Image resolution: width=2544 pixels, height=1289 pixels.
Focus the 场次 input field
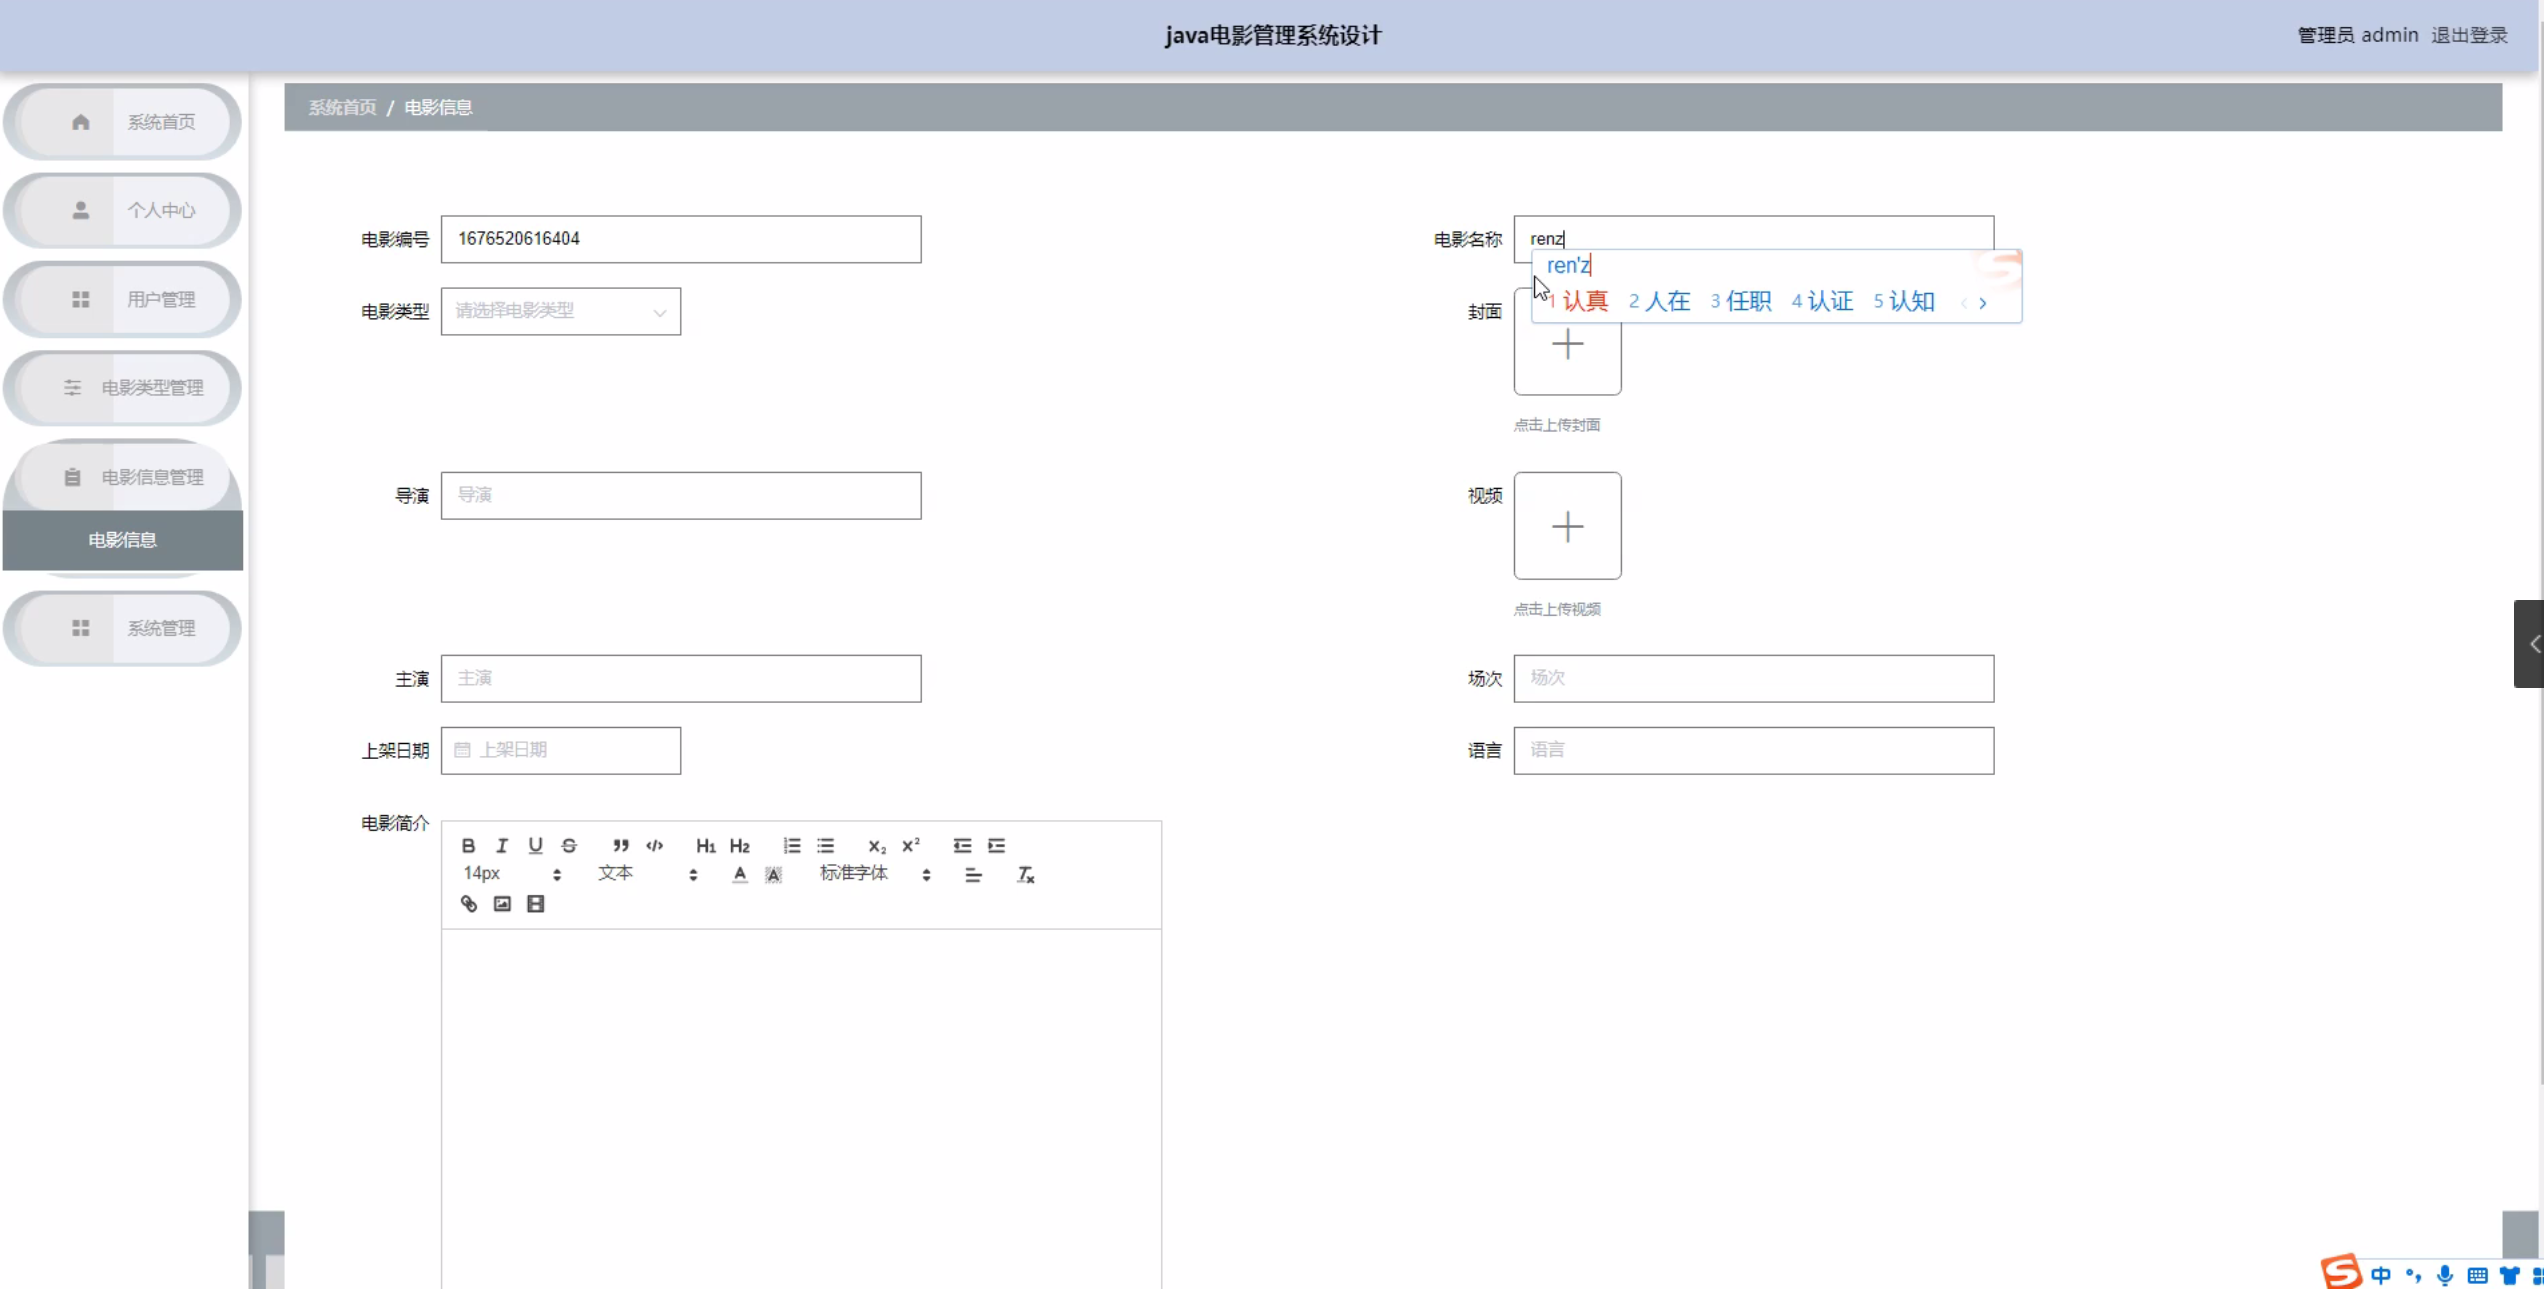(x=1754, y=678)
